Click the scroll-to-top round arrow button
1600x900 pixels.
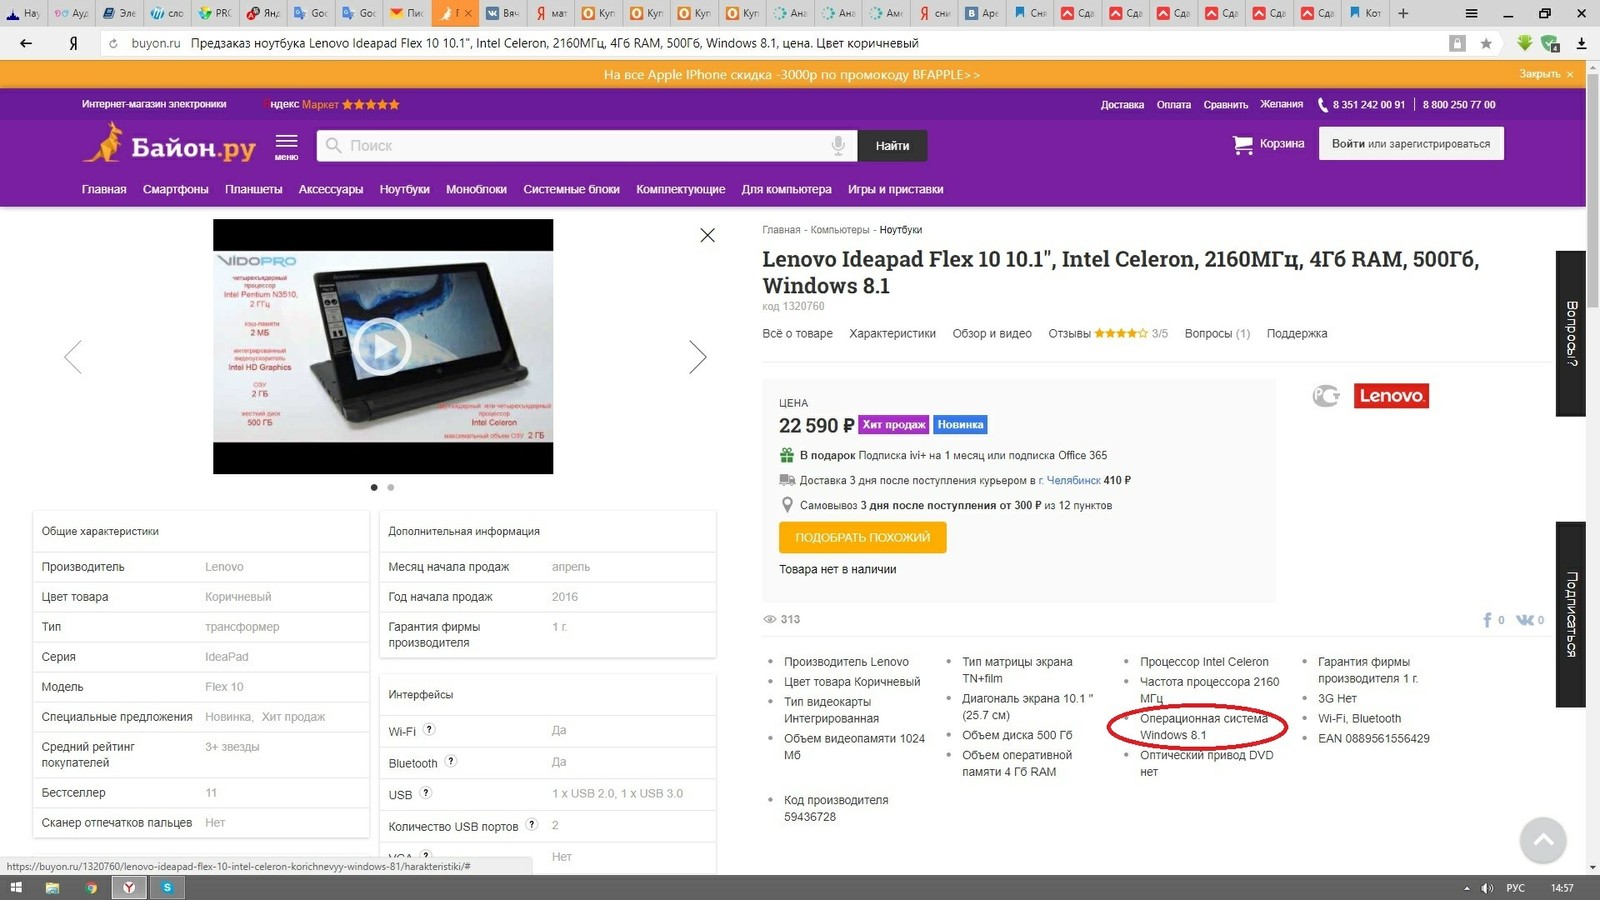(x=1542, y=840)
